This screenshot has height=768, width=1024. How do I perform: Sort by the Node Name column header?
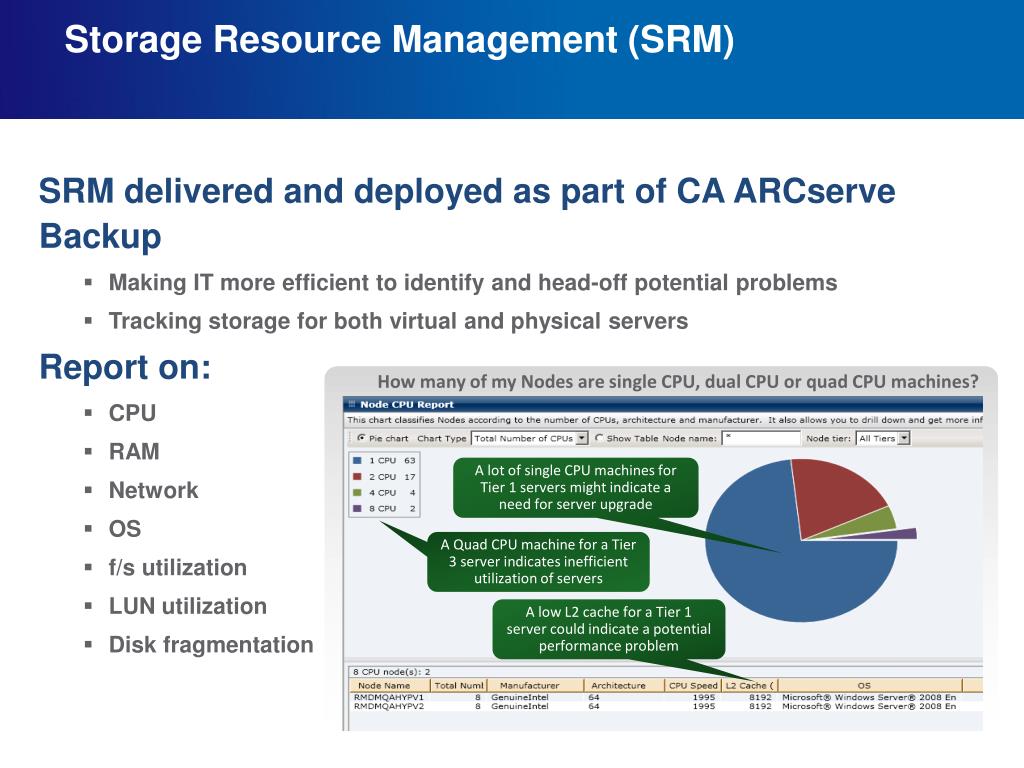(389, 686)
